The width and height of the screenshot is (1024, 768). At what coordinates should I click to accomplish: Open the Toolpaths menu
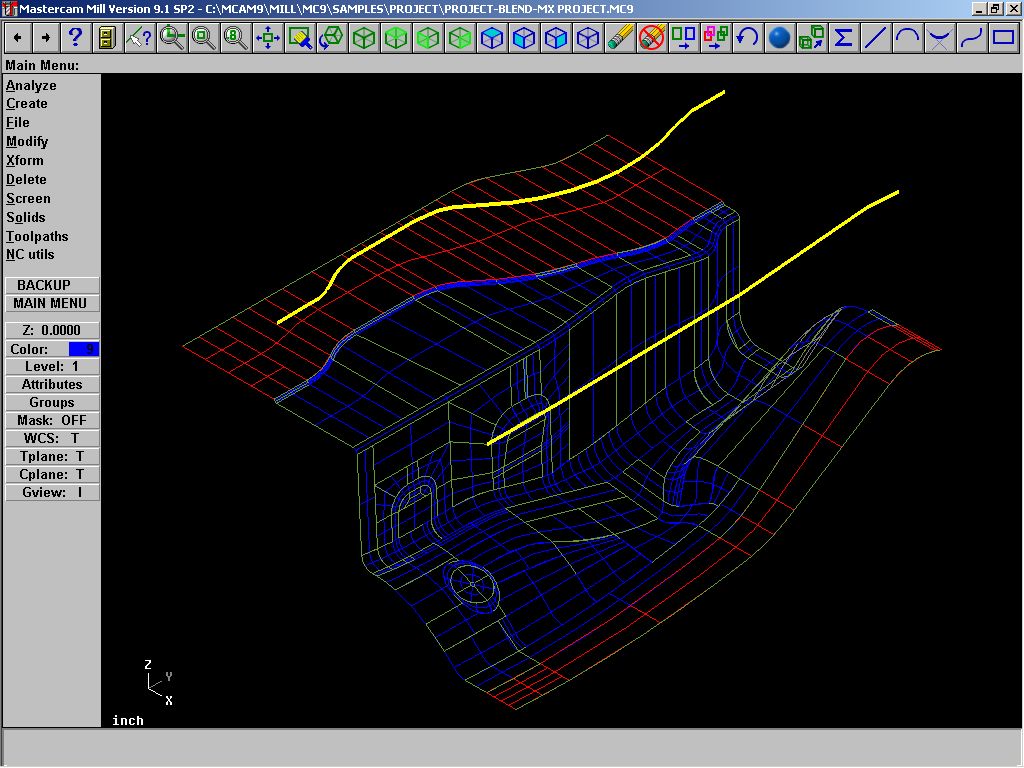click(37, 236)
